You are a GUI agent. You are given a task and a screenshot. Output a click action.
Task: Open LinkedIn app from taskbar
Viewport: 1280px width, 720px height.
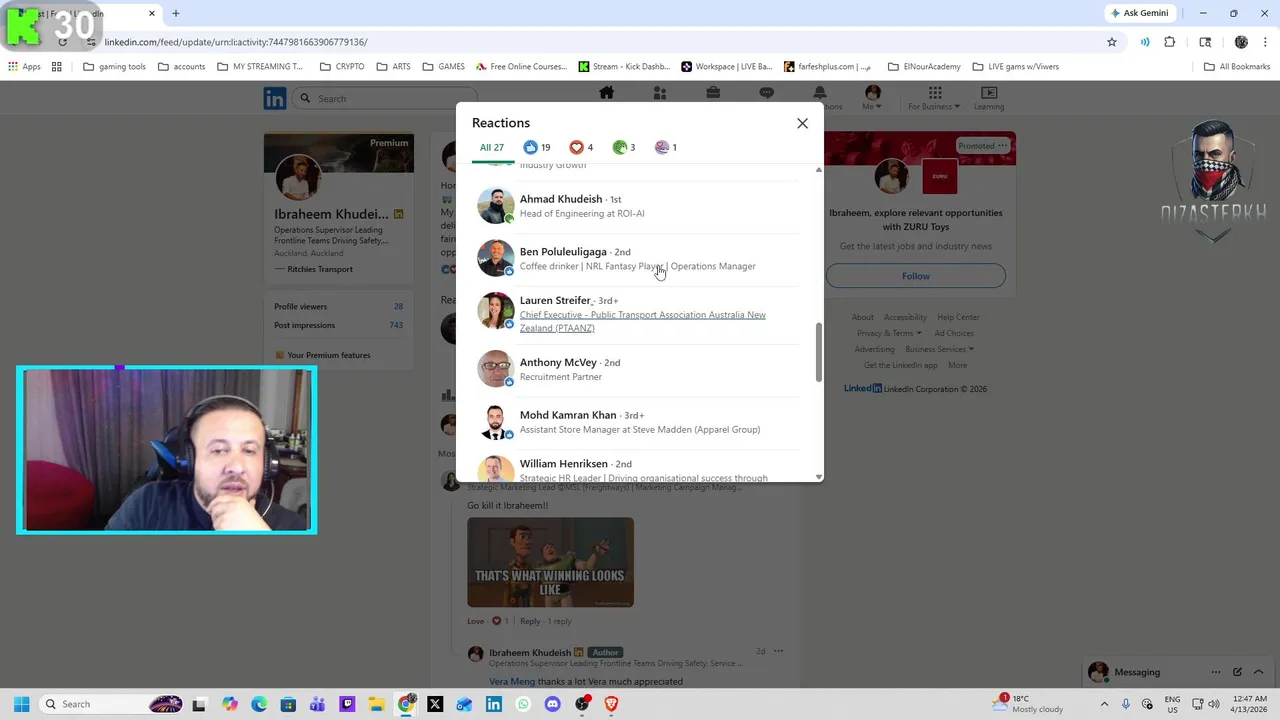pos(494,704)
